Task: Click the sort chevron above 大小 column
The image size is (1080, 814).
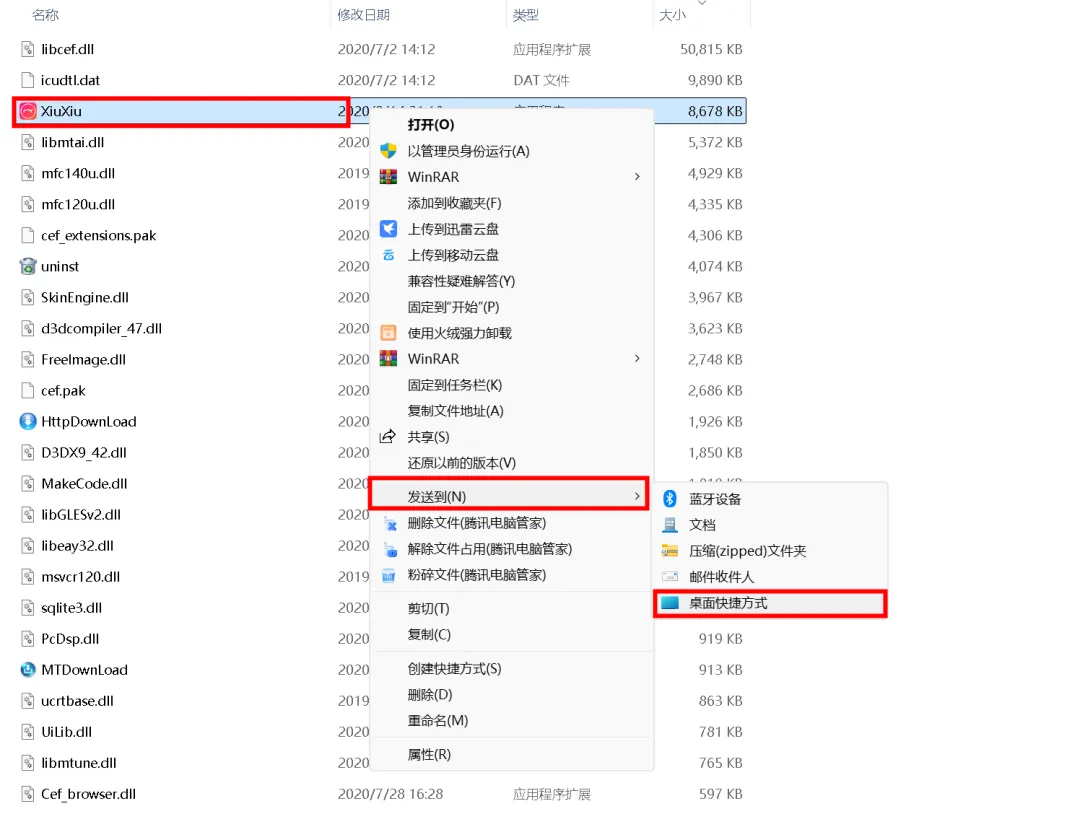Action: tap(702, 3)
